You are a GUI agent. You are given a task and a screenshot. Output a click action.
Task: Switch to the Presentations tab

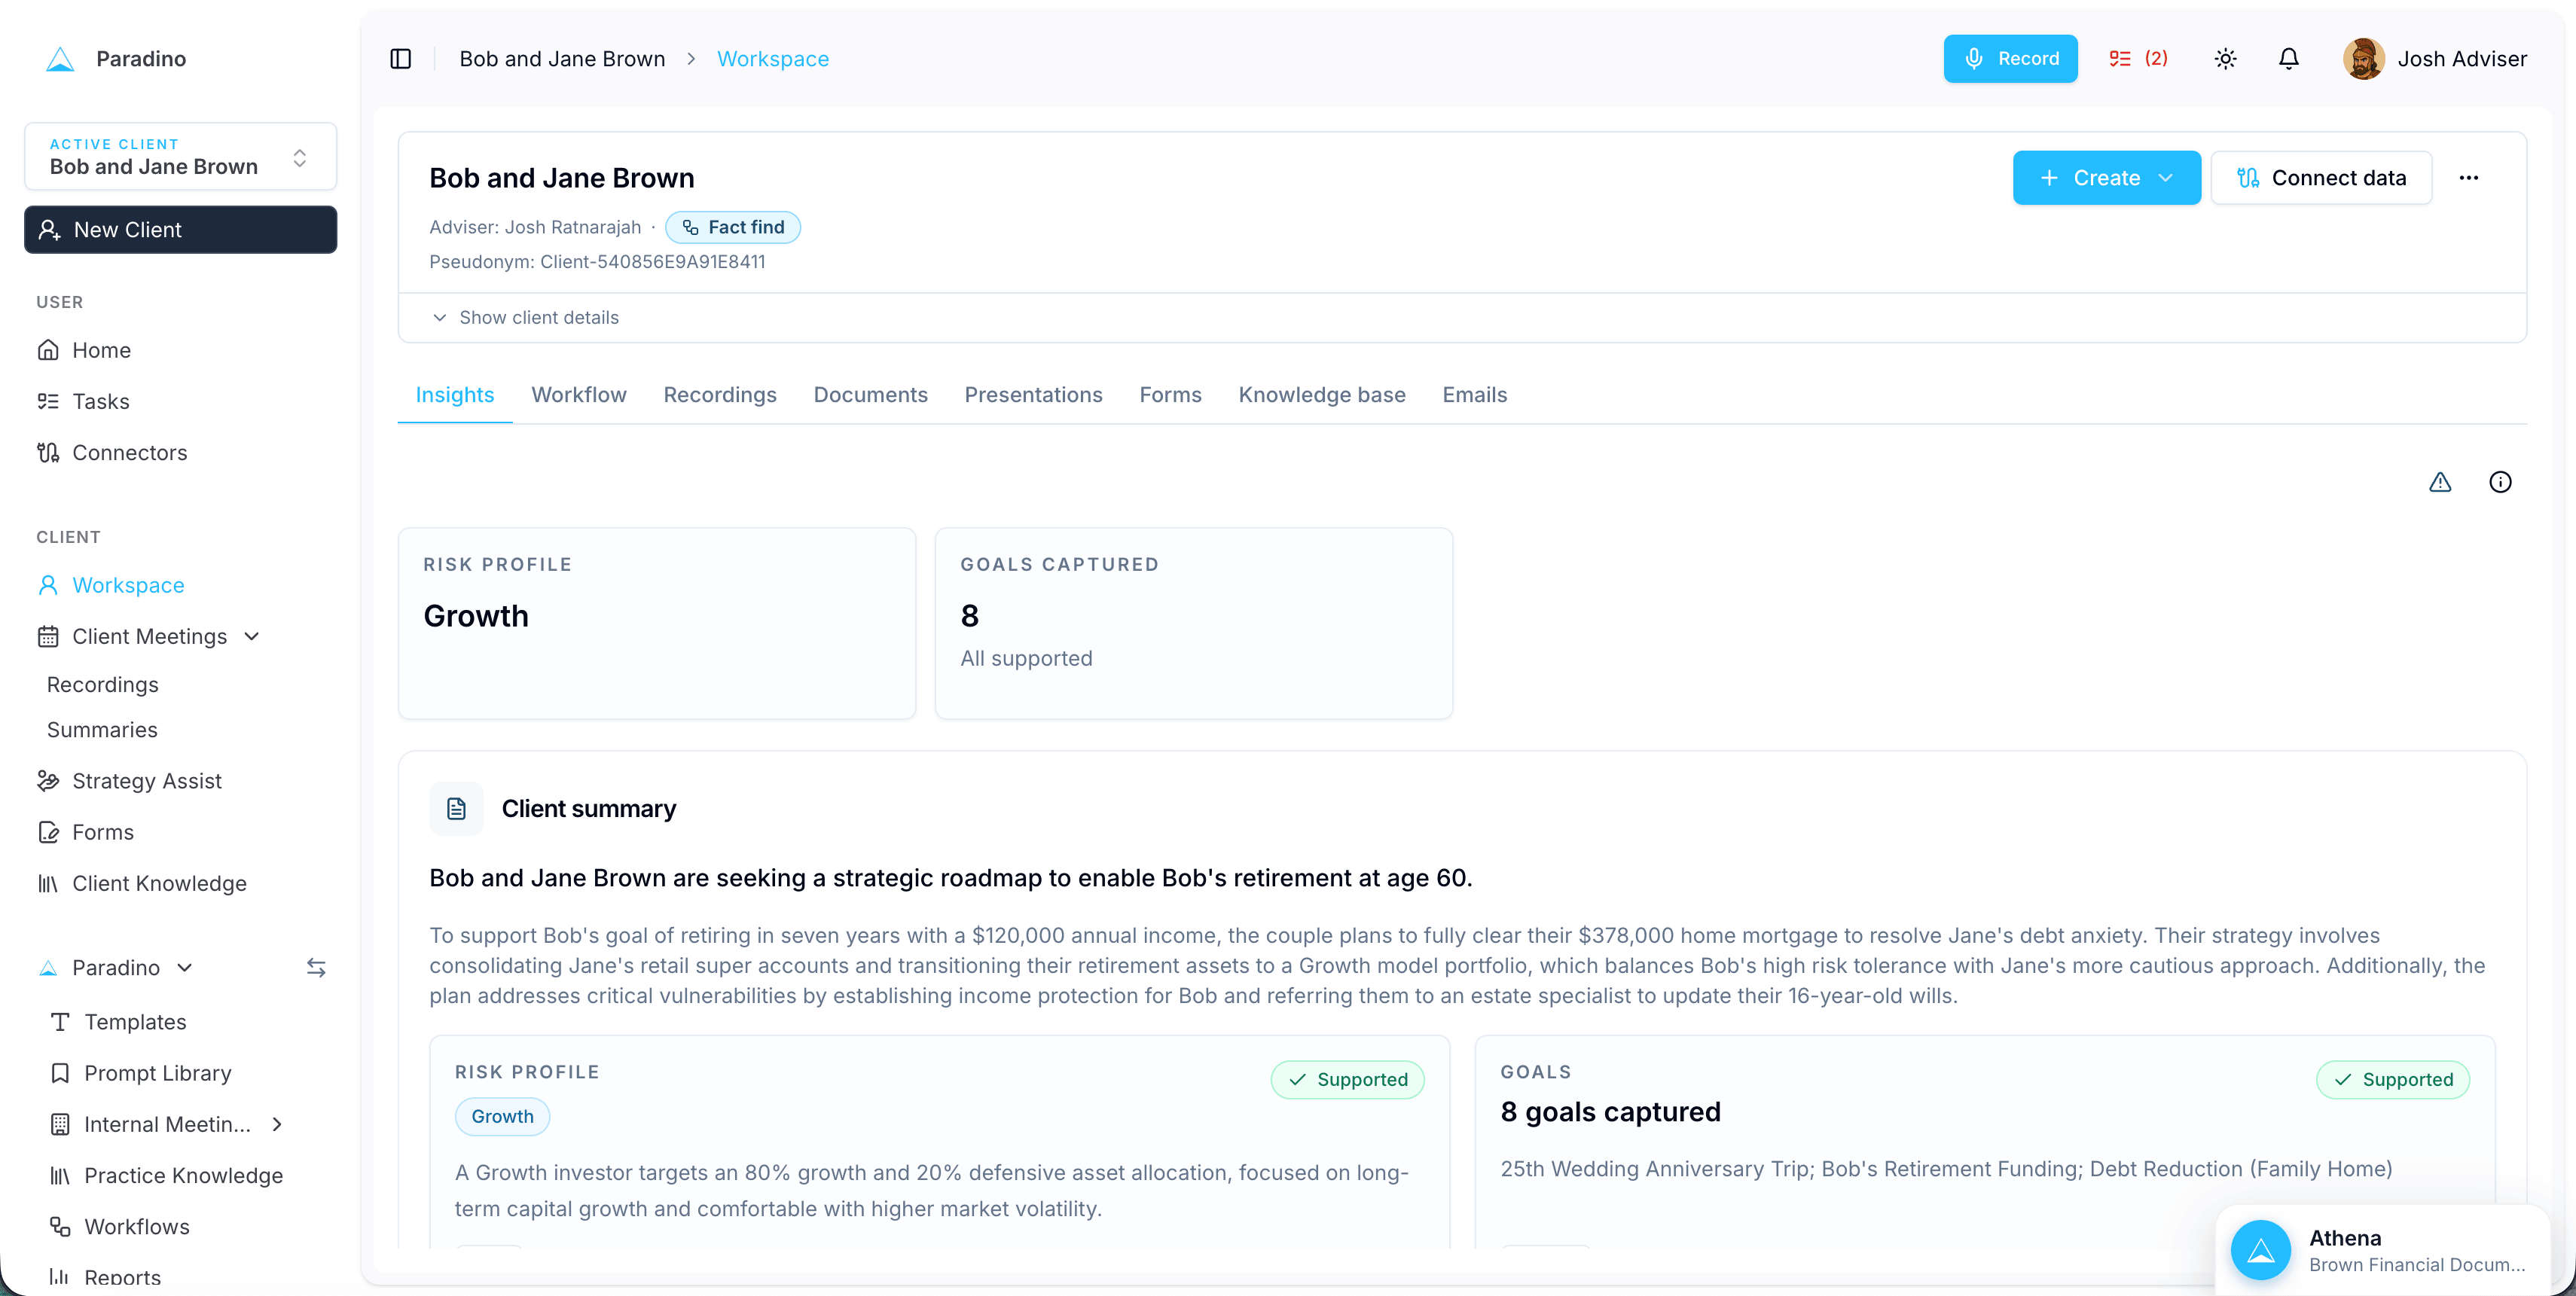[1033, 395]
